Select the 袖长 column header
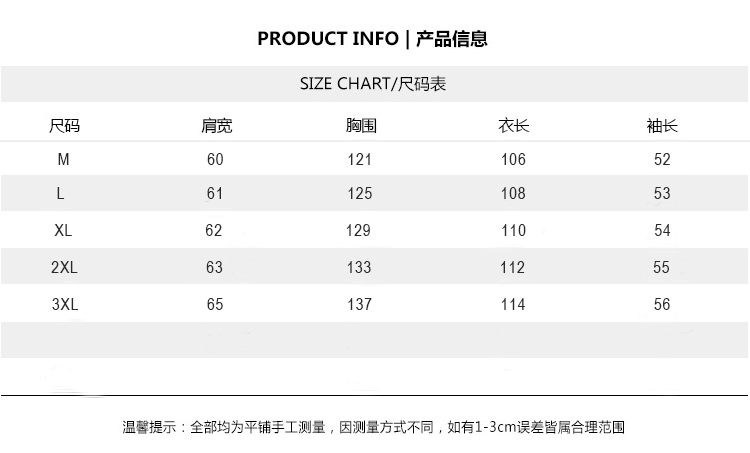Screen dimensions: 750x453 (x=662, y=126)
